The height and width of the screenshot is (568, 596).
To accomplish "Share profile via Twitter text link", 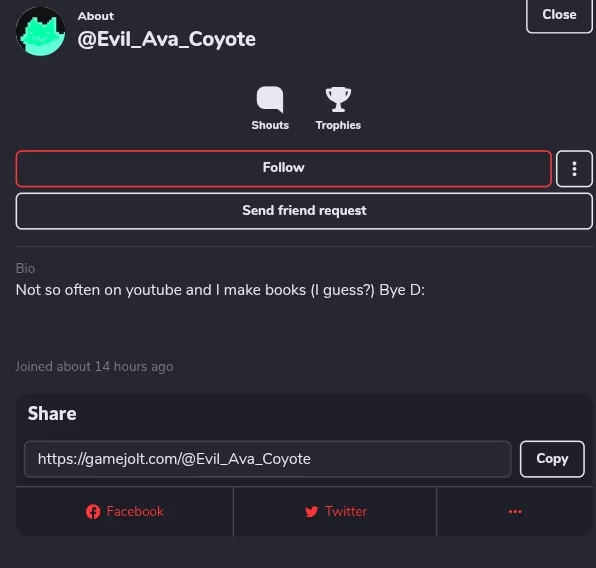I will coord(346,511).
